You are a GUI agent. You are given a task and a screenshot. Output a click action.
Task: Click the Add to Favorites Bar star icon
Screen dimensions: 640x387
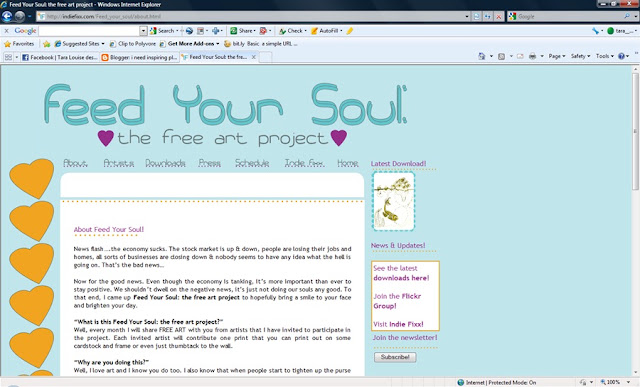[47, 44]
